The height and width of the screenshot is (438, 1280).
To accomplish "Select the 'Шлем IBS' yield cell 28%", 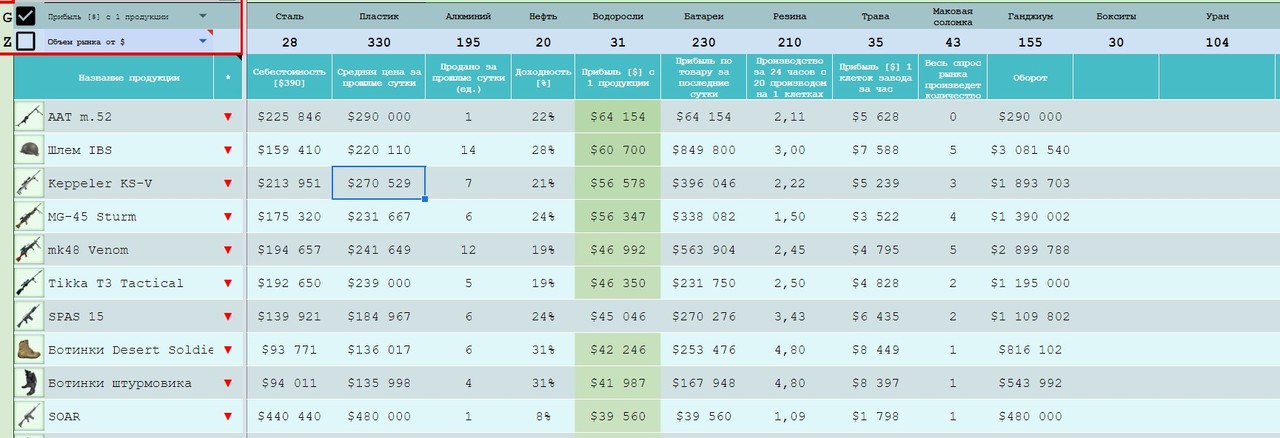I will (x=543, y=150).
